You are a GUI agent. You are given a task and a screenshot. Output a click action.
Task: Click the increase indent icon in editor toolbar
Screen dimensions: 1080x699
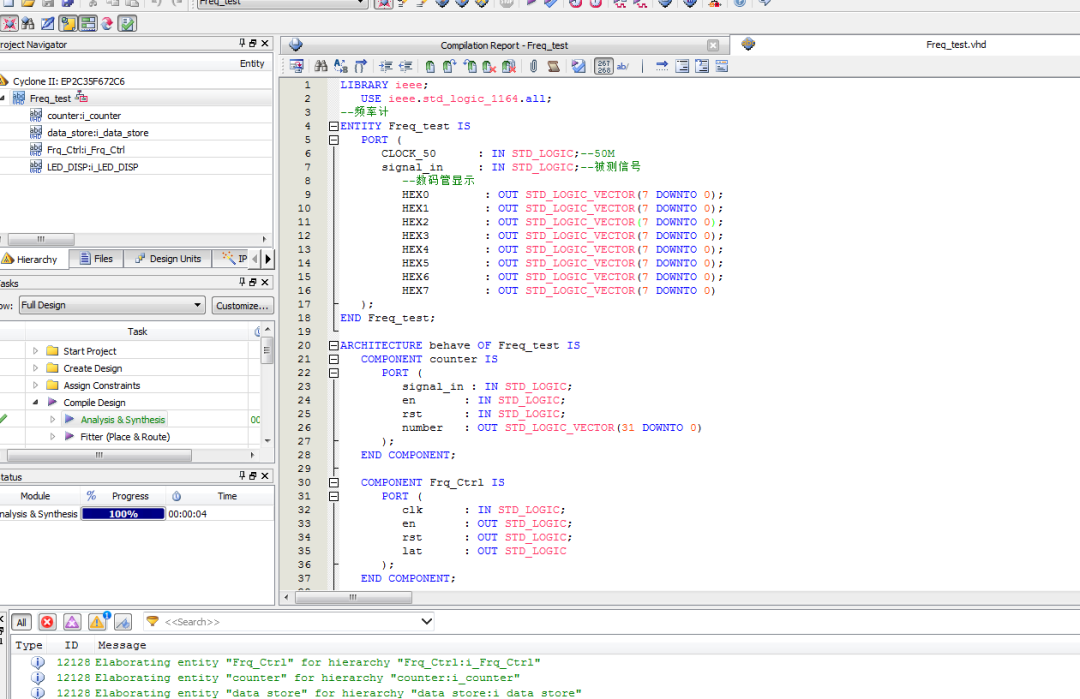(385, 66)
